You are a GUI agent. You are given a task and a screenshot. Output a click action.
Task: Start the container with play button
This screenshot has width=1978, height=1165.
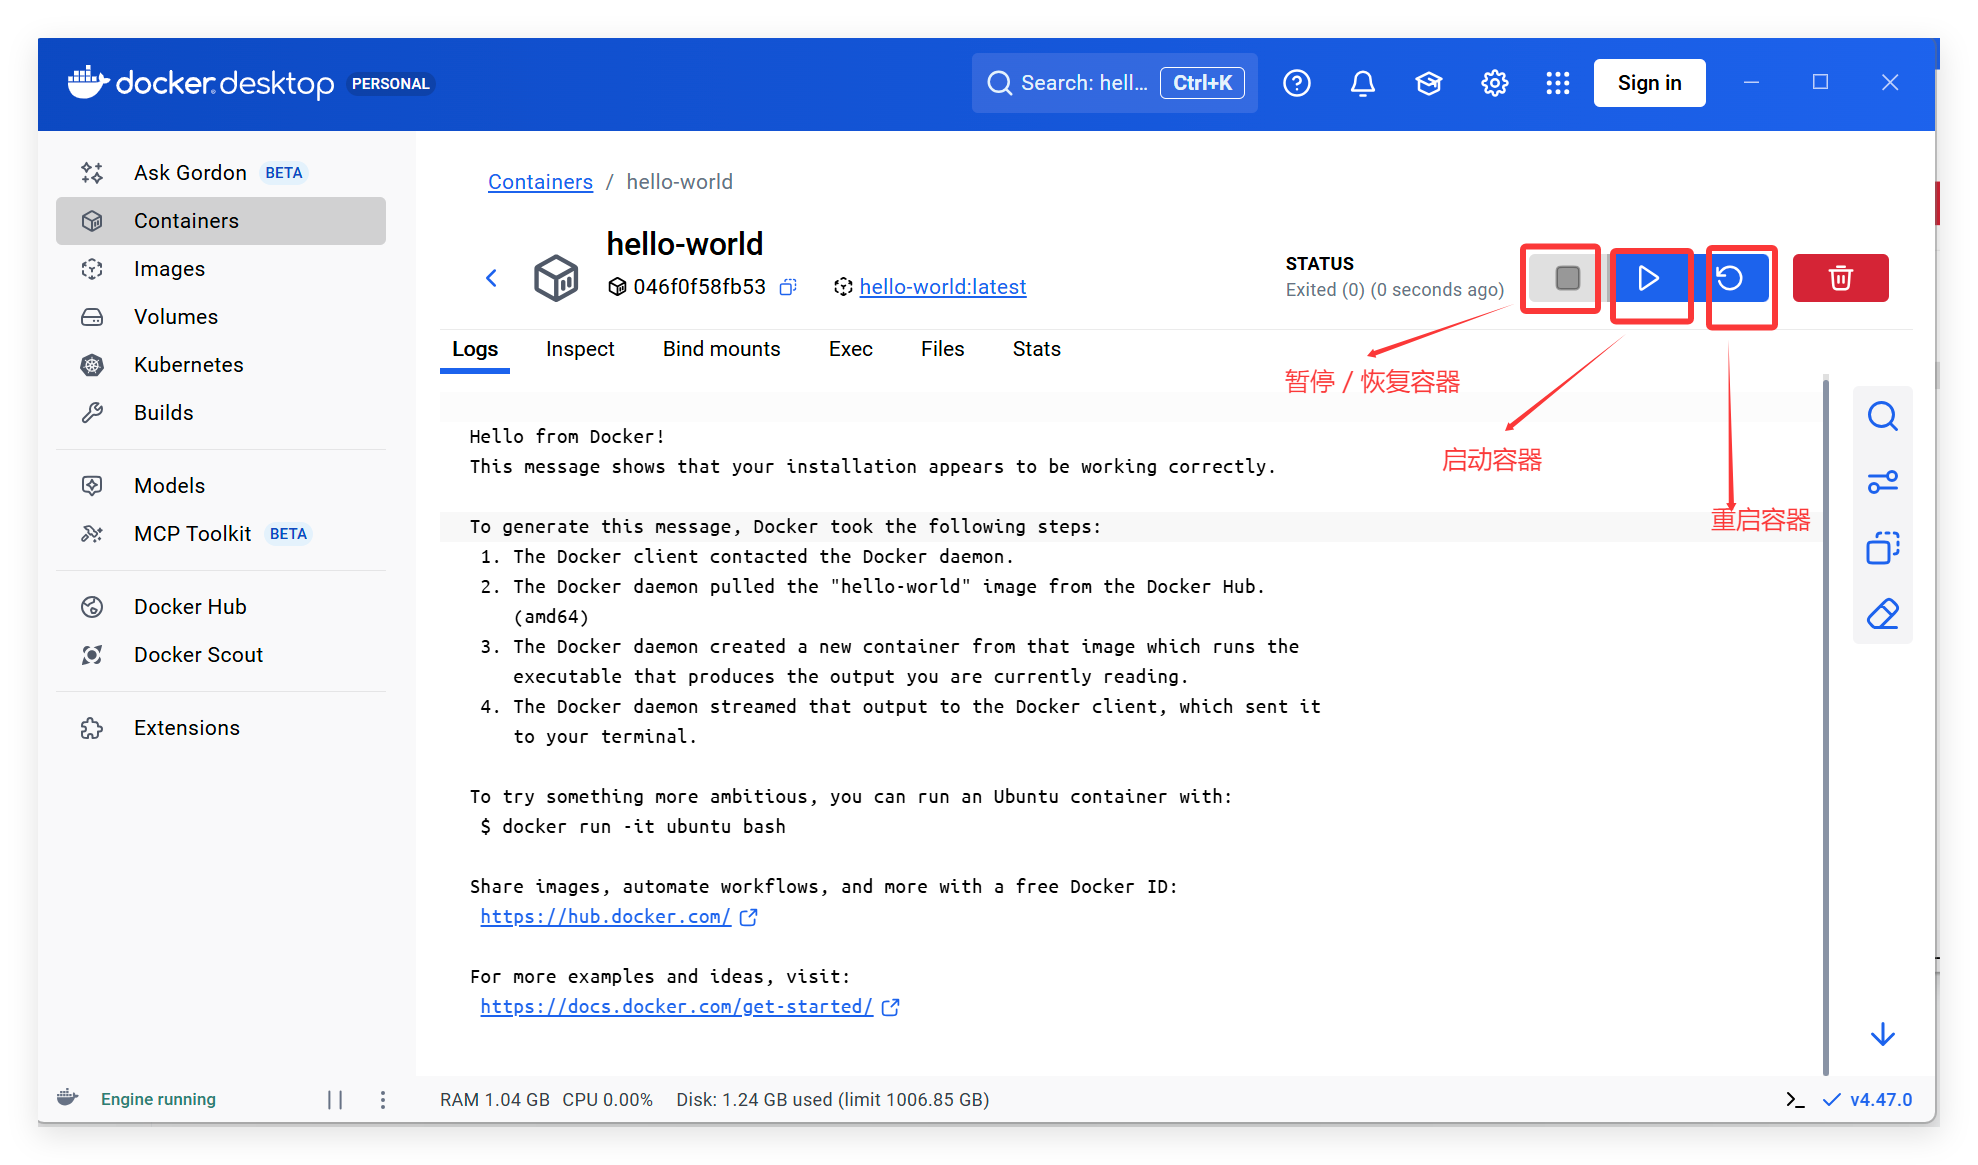1648,278
